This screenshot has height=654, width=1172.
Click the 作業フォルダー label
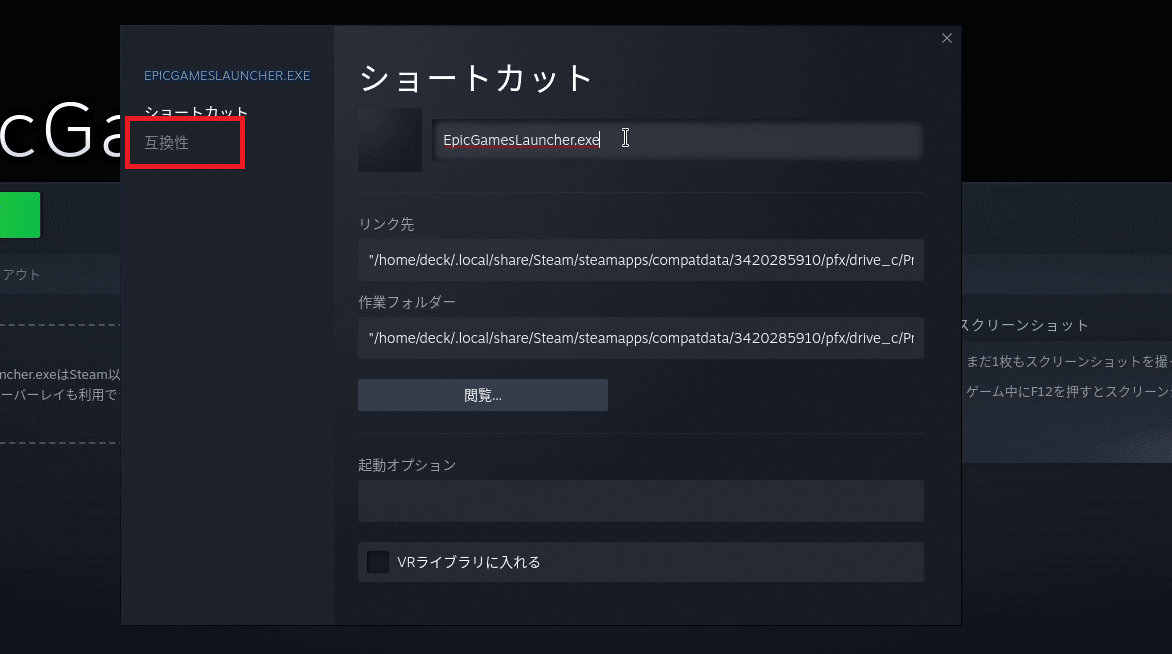point(407,302)
